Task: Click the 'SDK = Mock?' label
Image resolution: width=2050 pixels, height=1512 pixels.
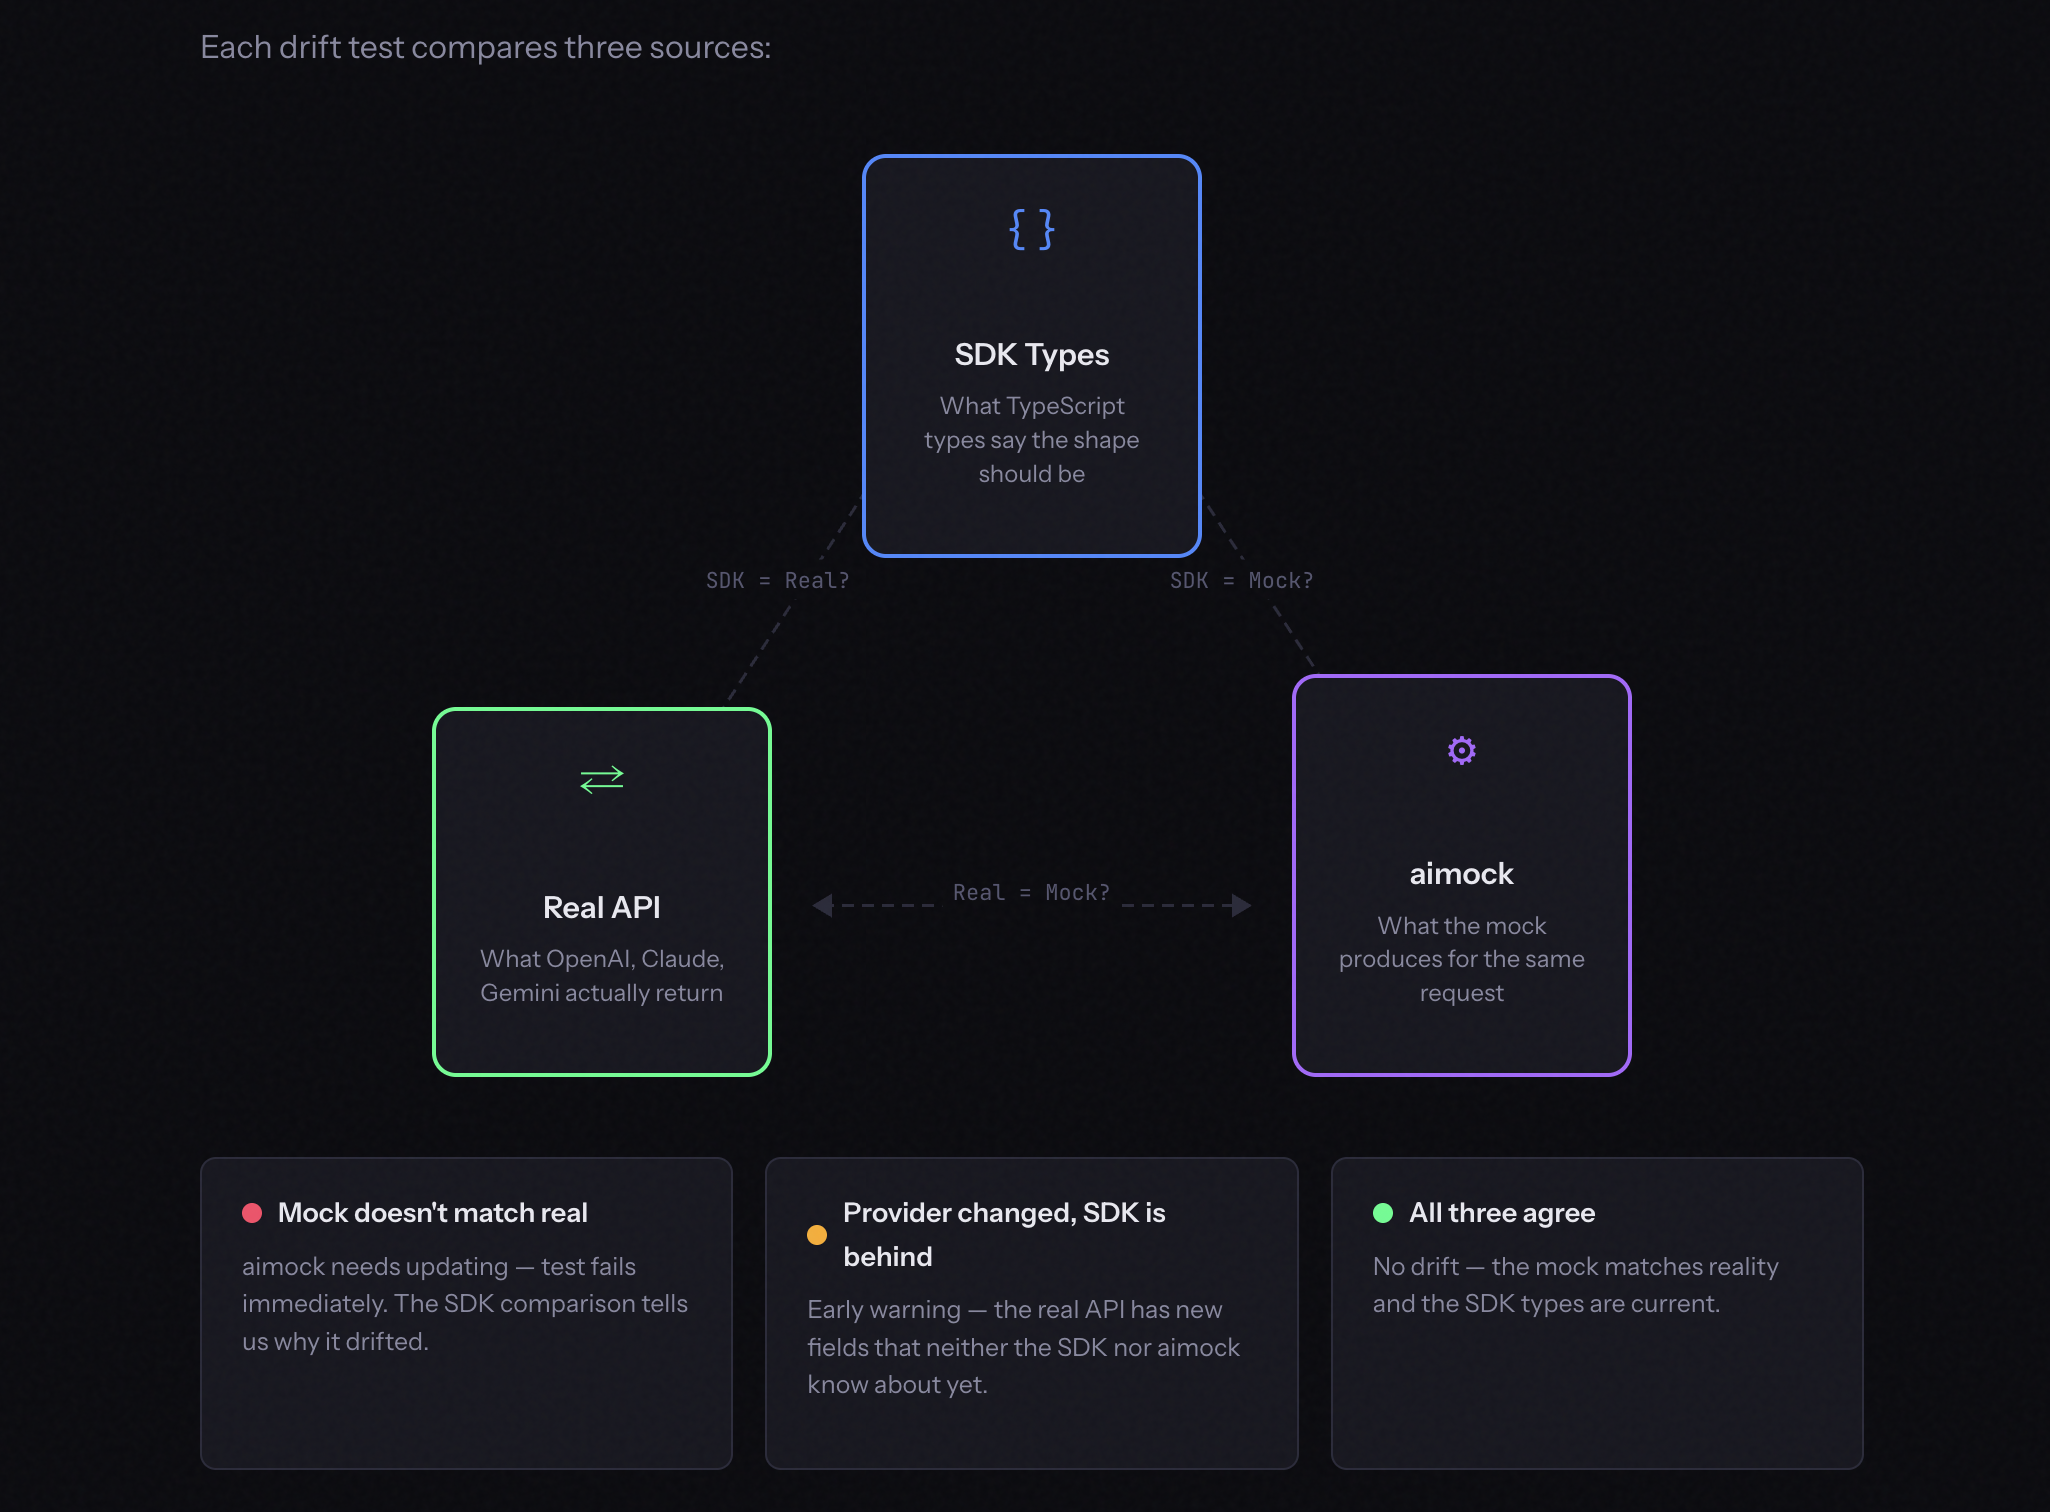Action: (1241, 581)
